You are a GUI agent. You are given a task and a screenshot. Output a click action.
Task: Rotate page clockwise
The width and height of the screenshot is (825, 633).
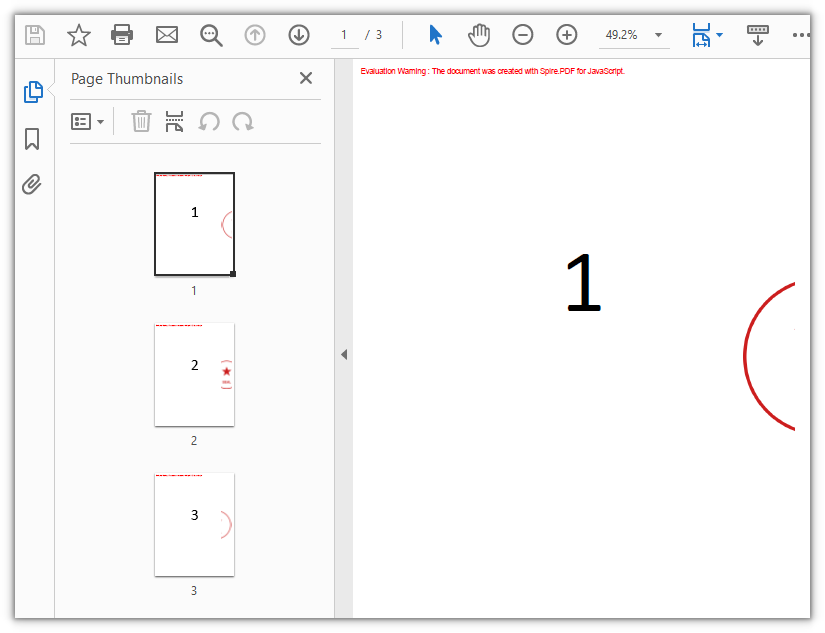243,122
